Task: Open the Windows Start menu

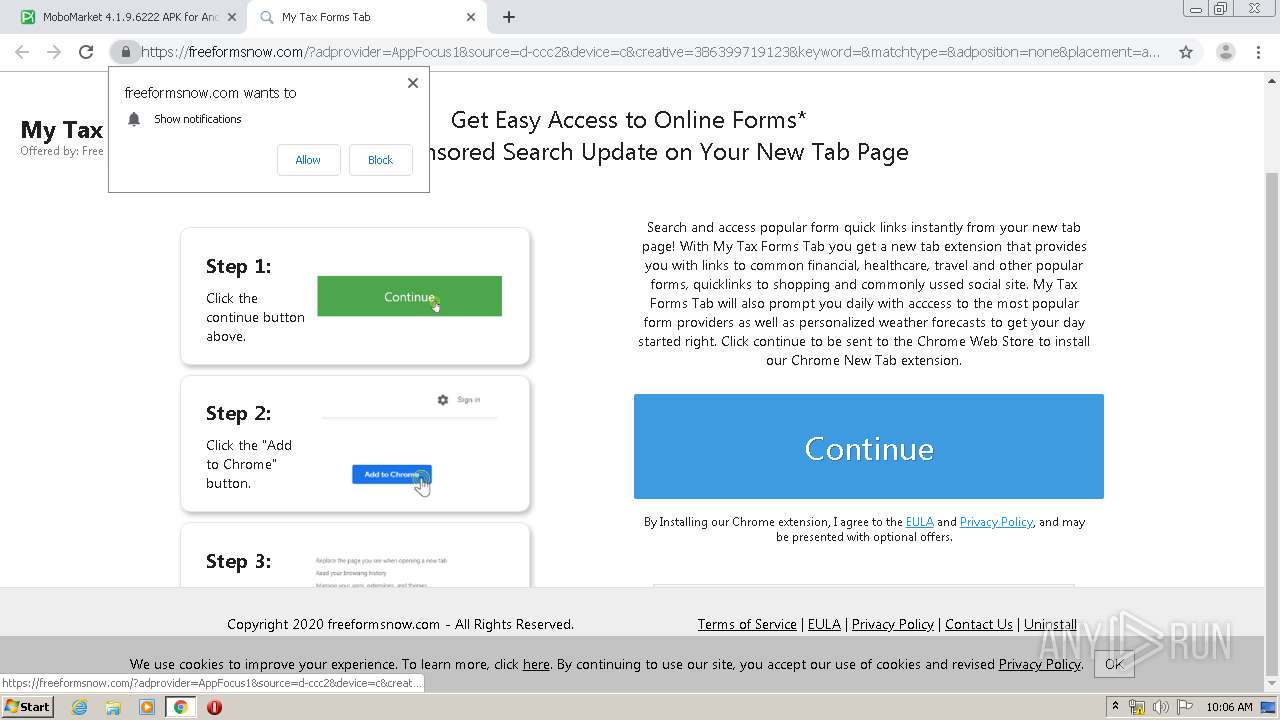Action: 27,707
